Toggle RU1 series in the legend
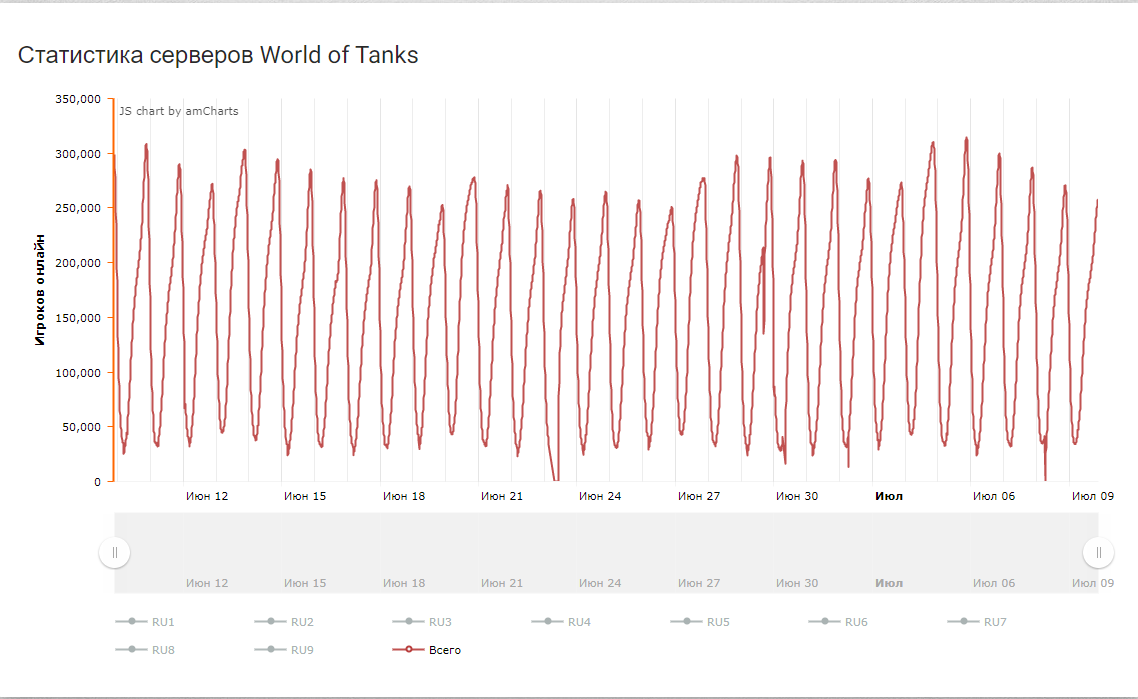Viewport: 1138px width, 699px height. tap(145, 621)
